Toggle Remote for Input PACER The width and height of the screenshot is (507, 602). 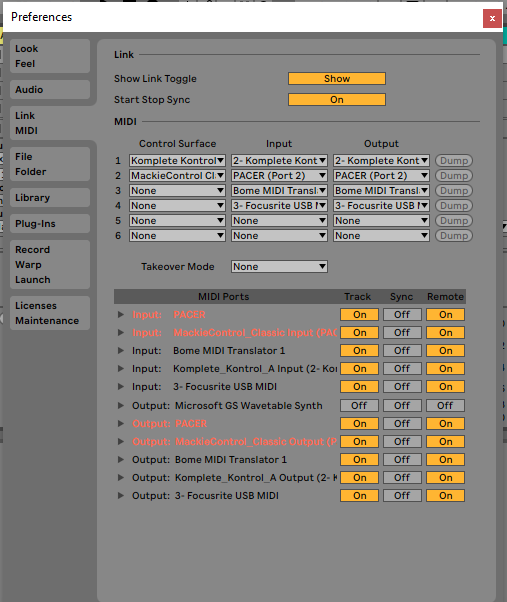(x=445, y=314)
